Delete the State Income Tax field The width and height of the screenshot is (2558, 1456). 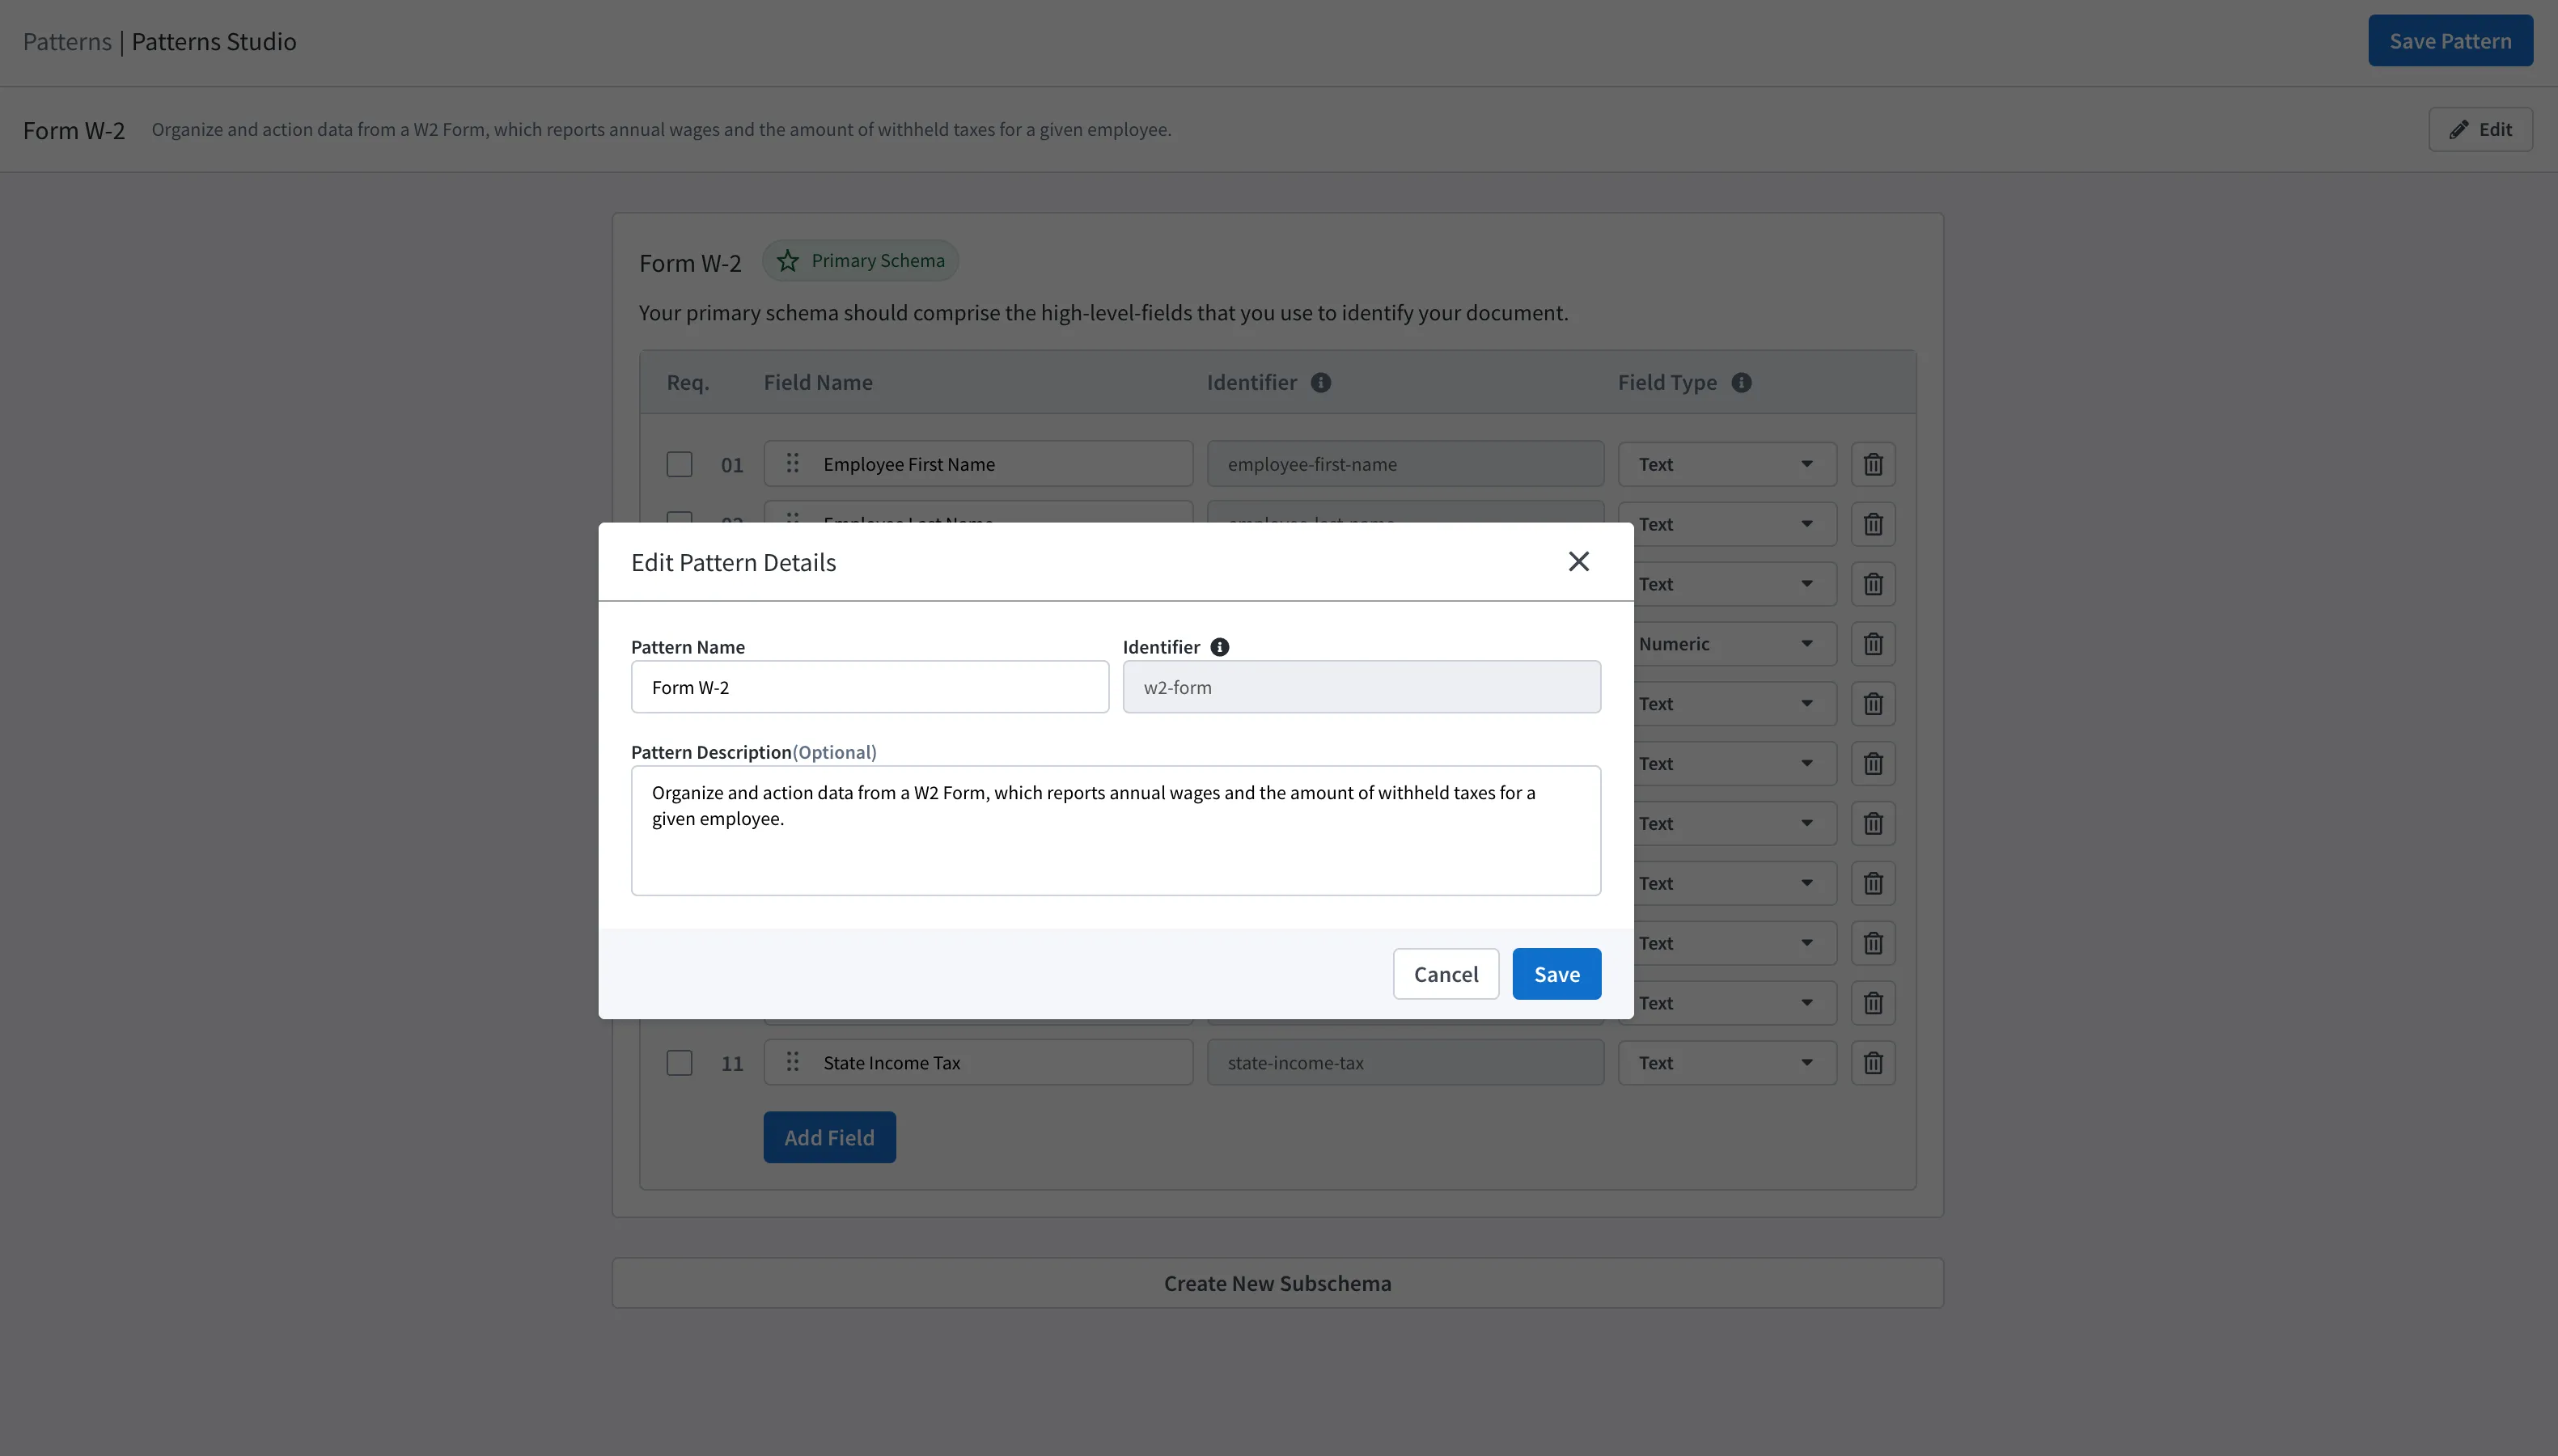tap(1873, 1063)
